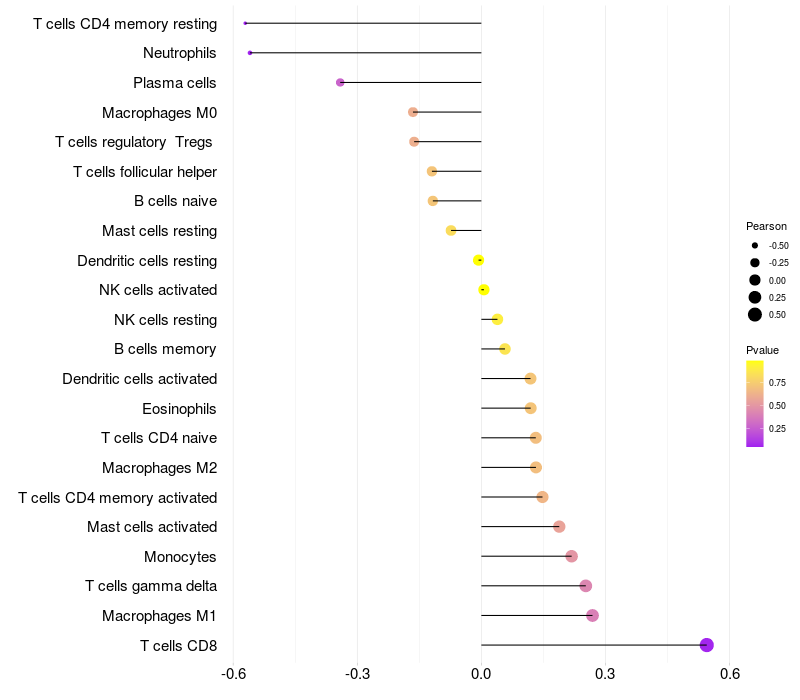Click the Macrophages M1 lollipop dot
The image size is (800, 700).
pos(592,615)
